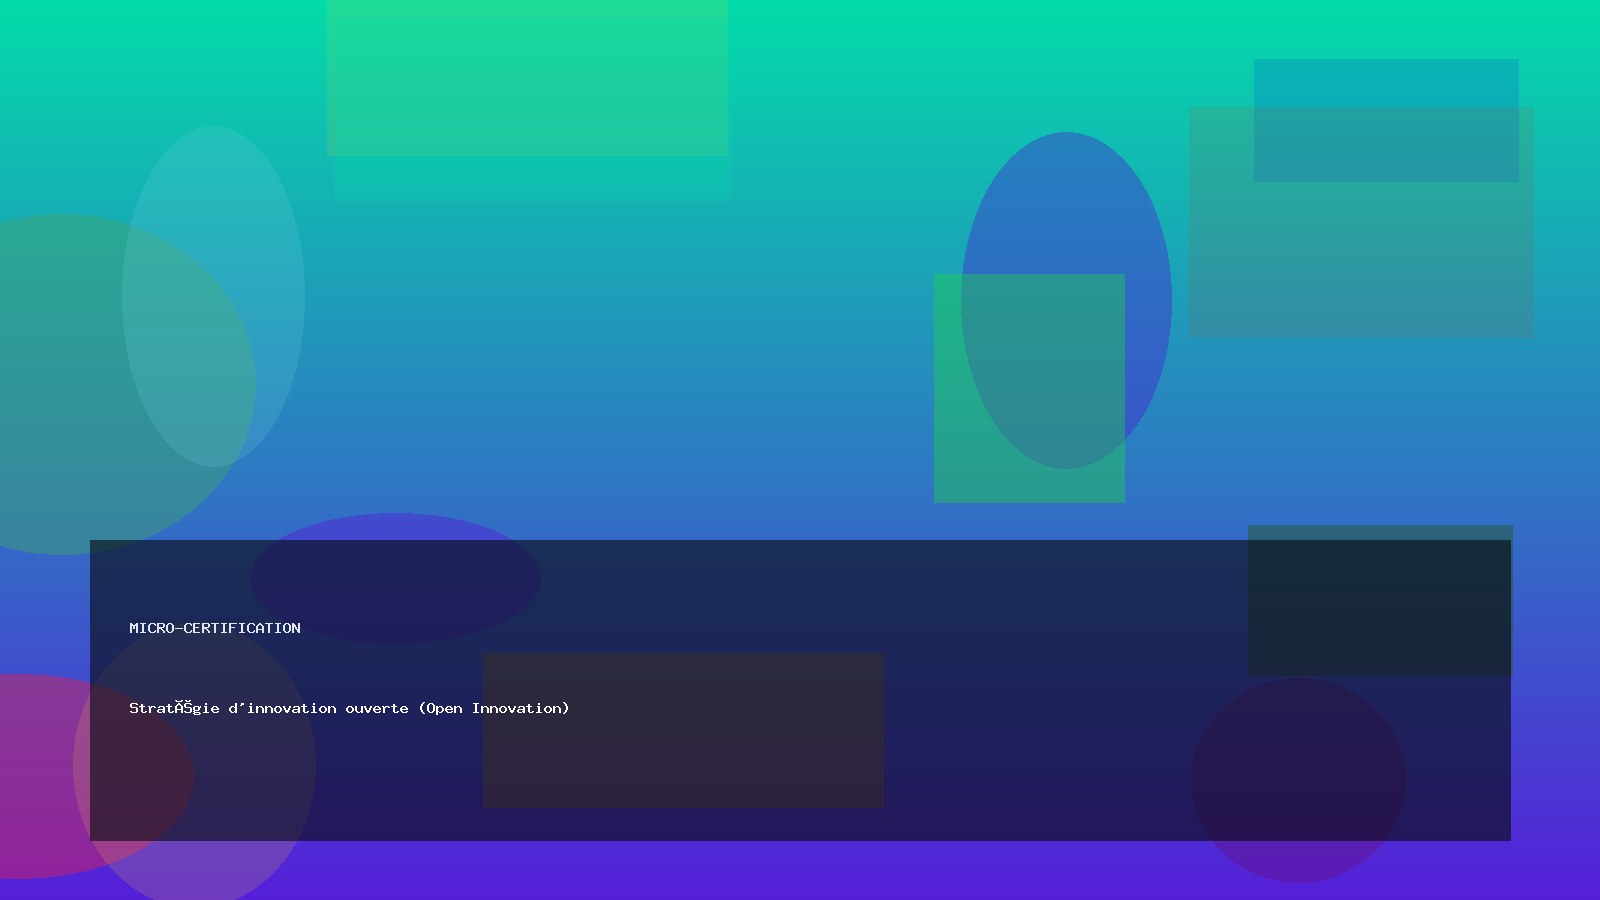Click the bright green rectangle at the top
1600x900 pixels.
(527, 77)
